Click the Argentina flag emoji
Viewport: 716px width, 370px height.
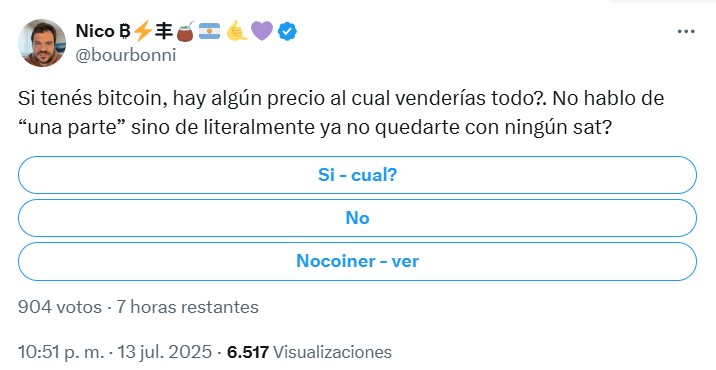pyautogui.click(x=210, y=31)
